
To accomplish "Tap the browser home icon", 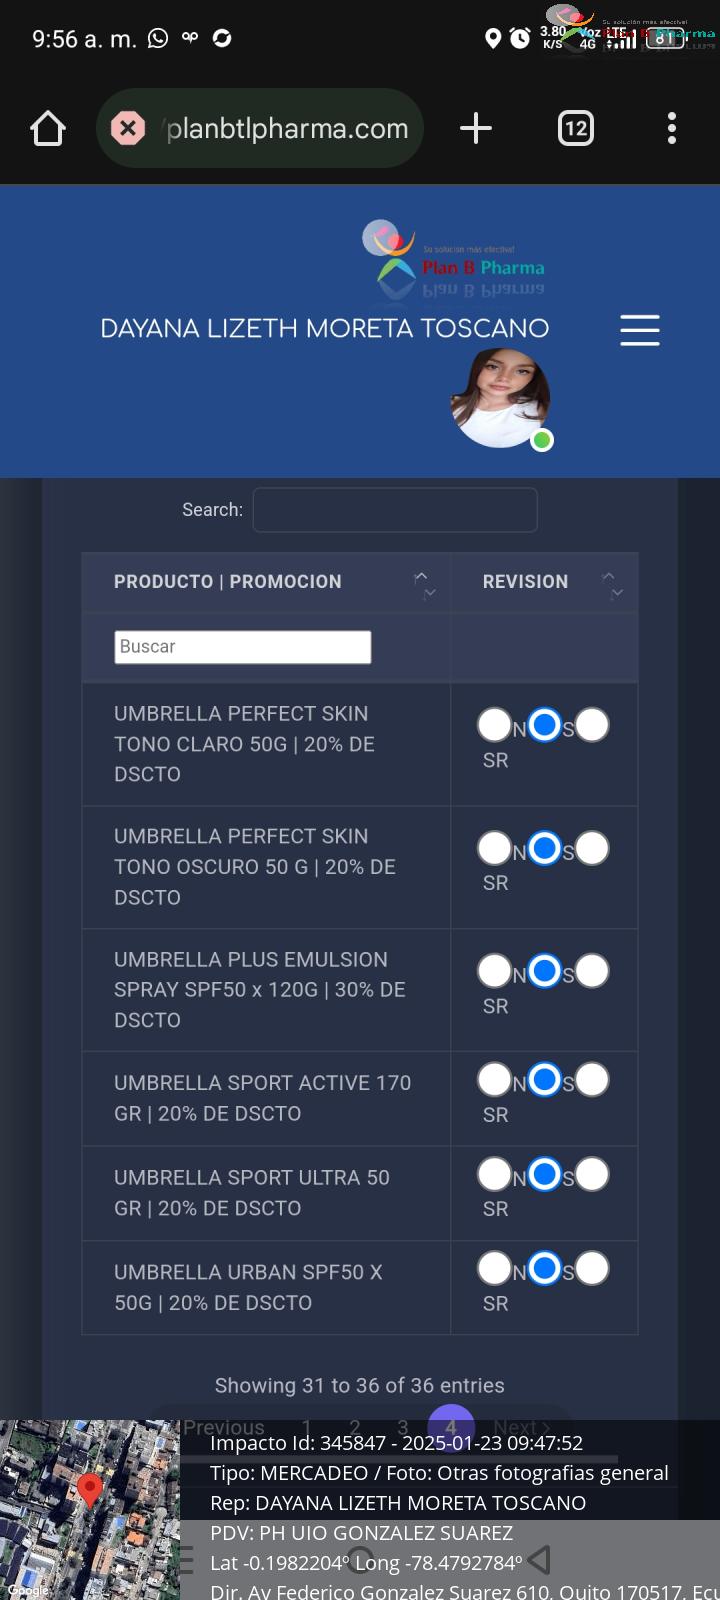I will coord(48,128).
